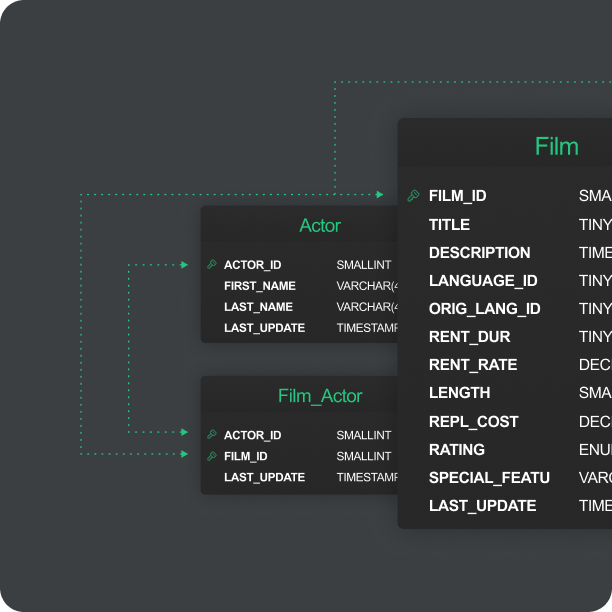Click the LENGTH column in Film table
Screen dimensions: 612x612
coord(459,393)
